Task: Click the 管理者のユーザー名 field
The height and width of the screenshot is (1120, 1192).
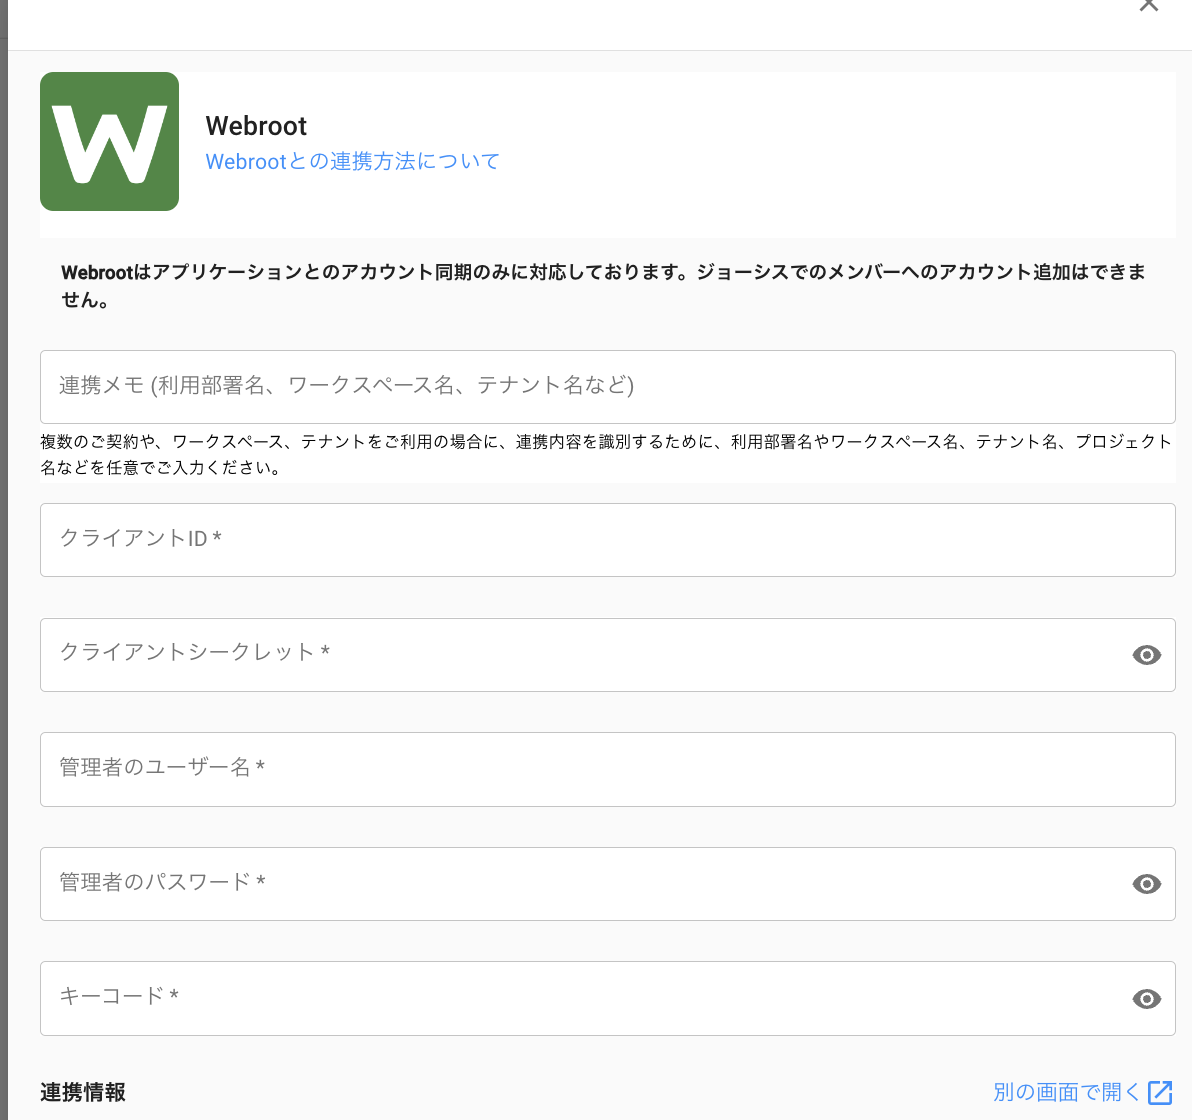Action: 607,769
